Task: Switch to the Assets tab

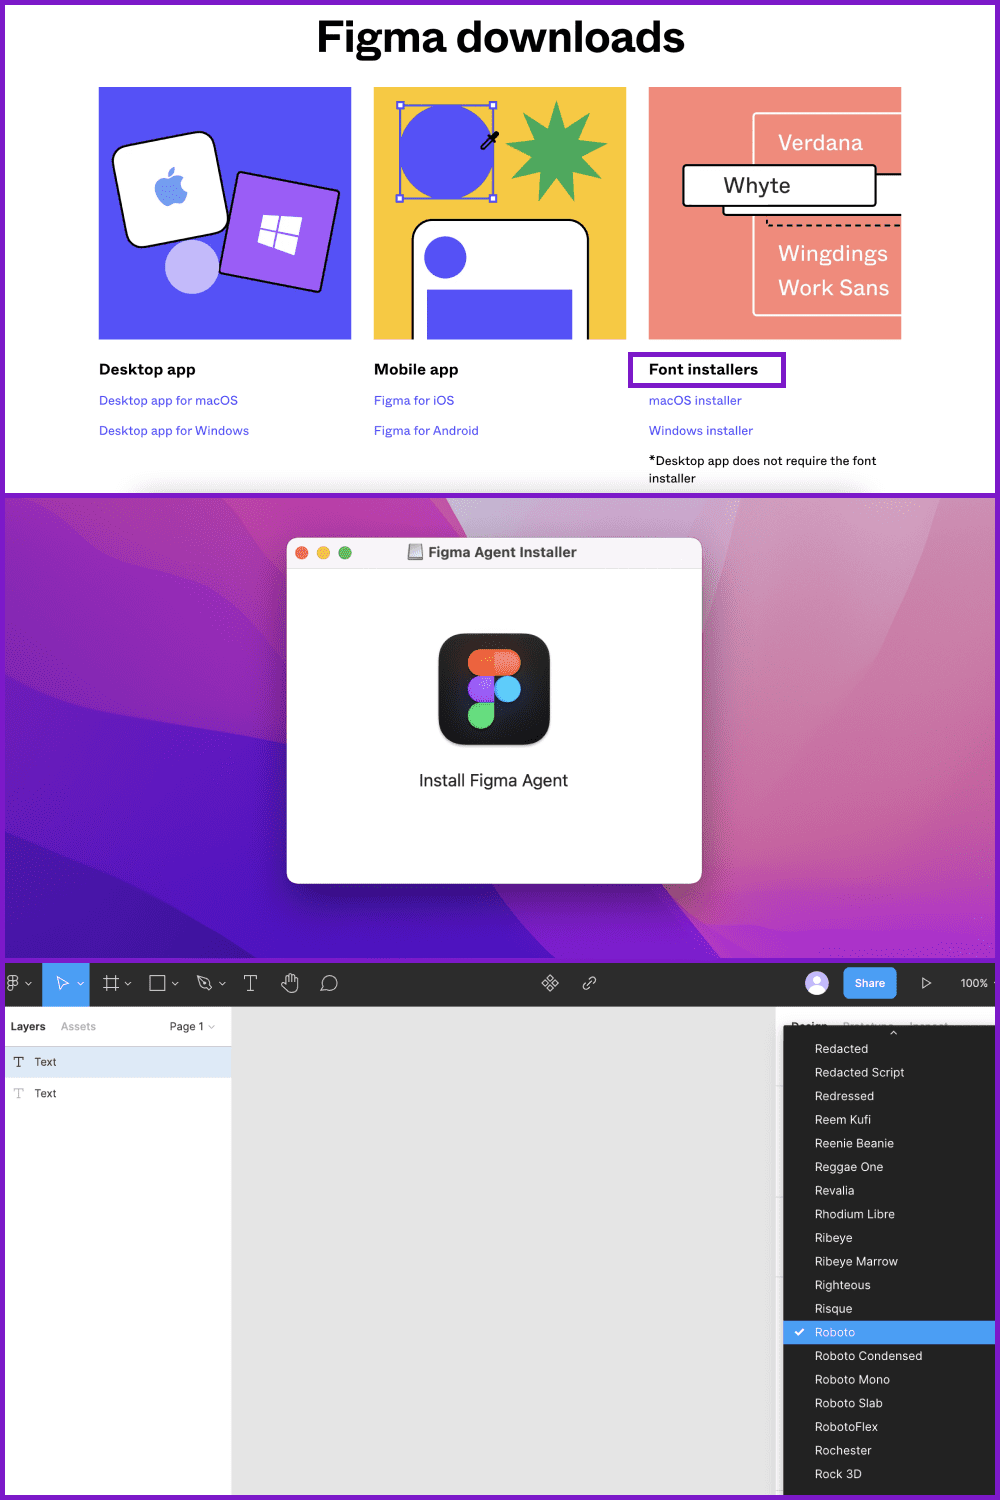Action: (78, 1026)
